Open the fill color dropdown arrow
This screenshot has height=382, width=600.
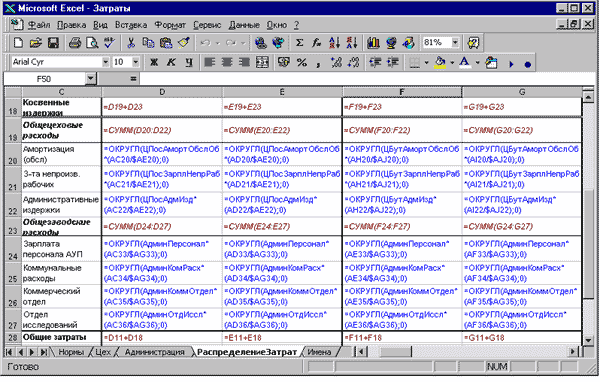(x=452, y=62)
